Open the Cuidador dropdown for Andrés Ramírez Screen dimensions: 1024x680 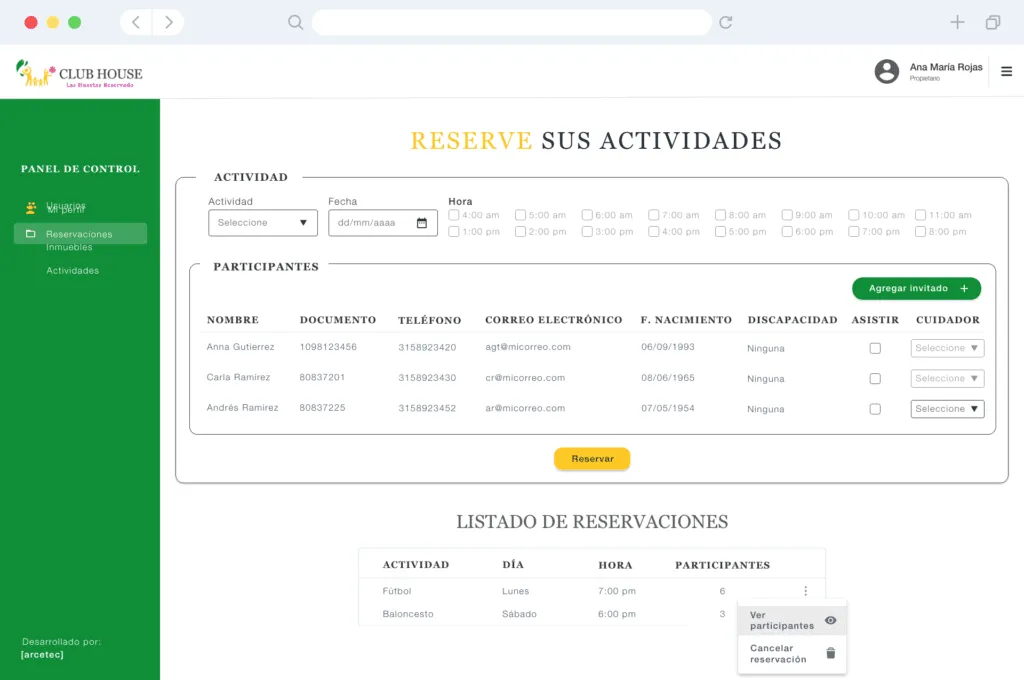[947, 408]
